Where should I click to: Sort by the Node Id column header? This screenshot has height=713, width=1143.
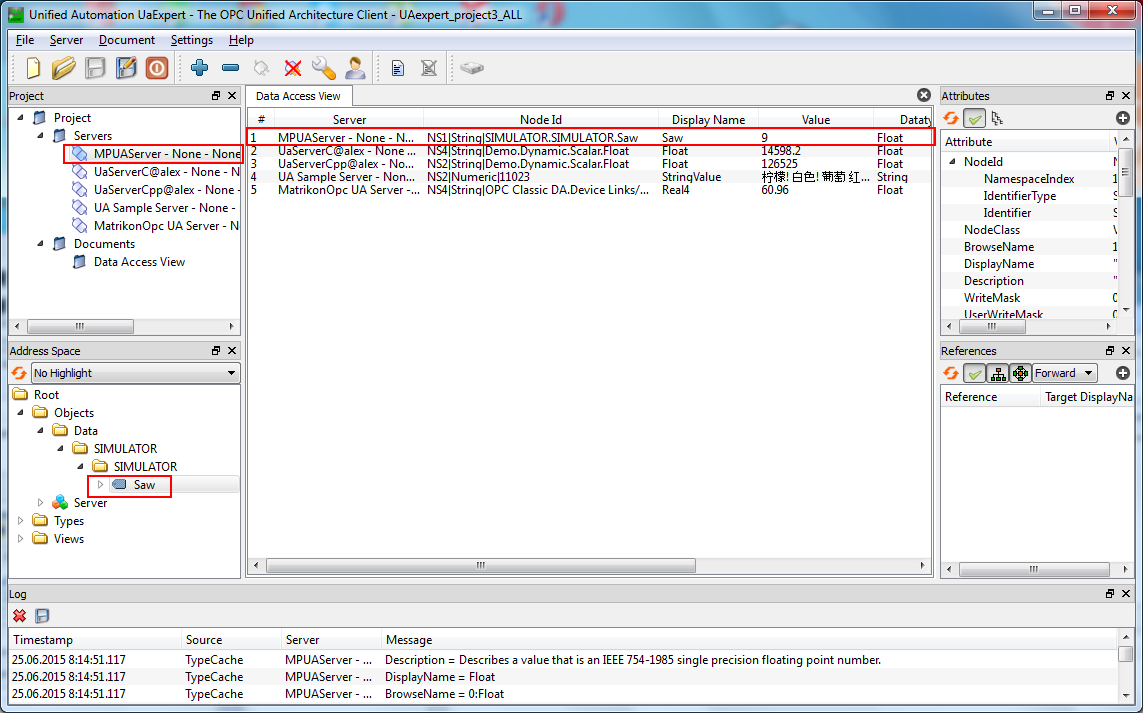(x=541, y=120)
